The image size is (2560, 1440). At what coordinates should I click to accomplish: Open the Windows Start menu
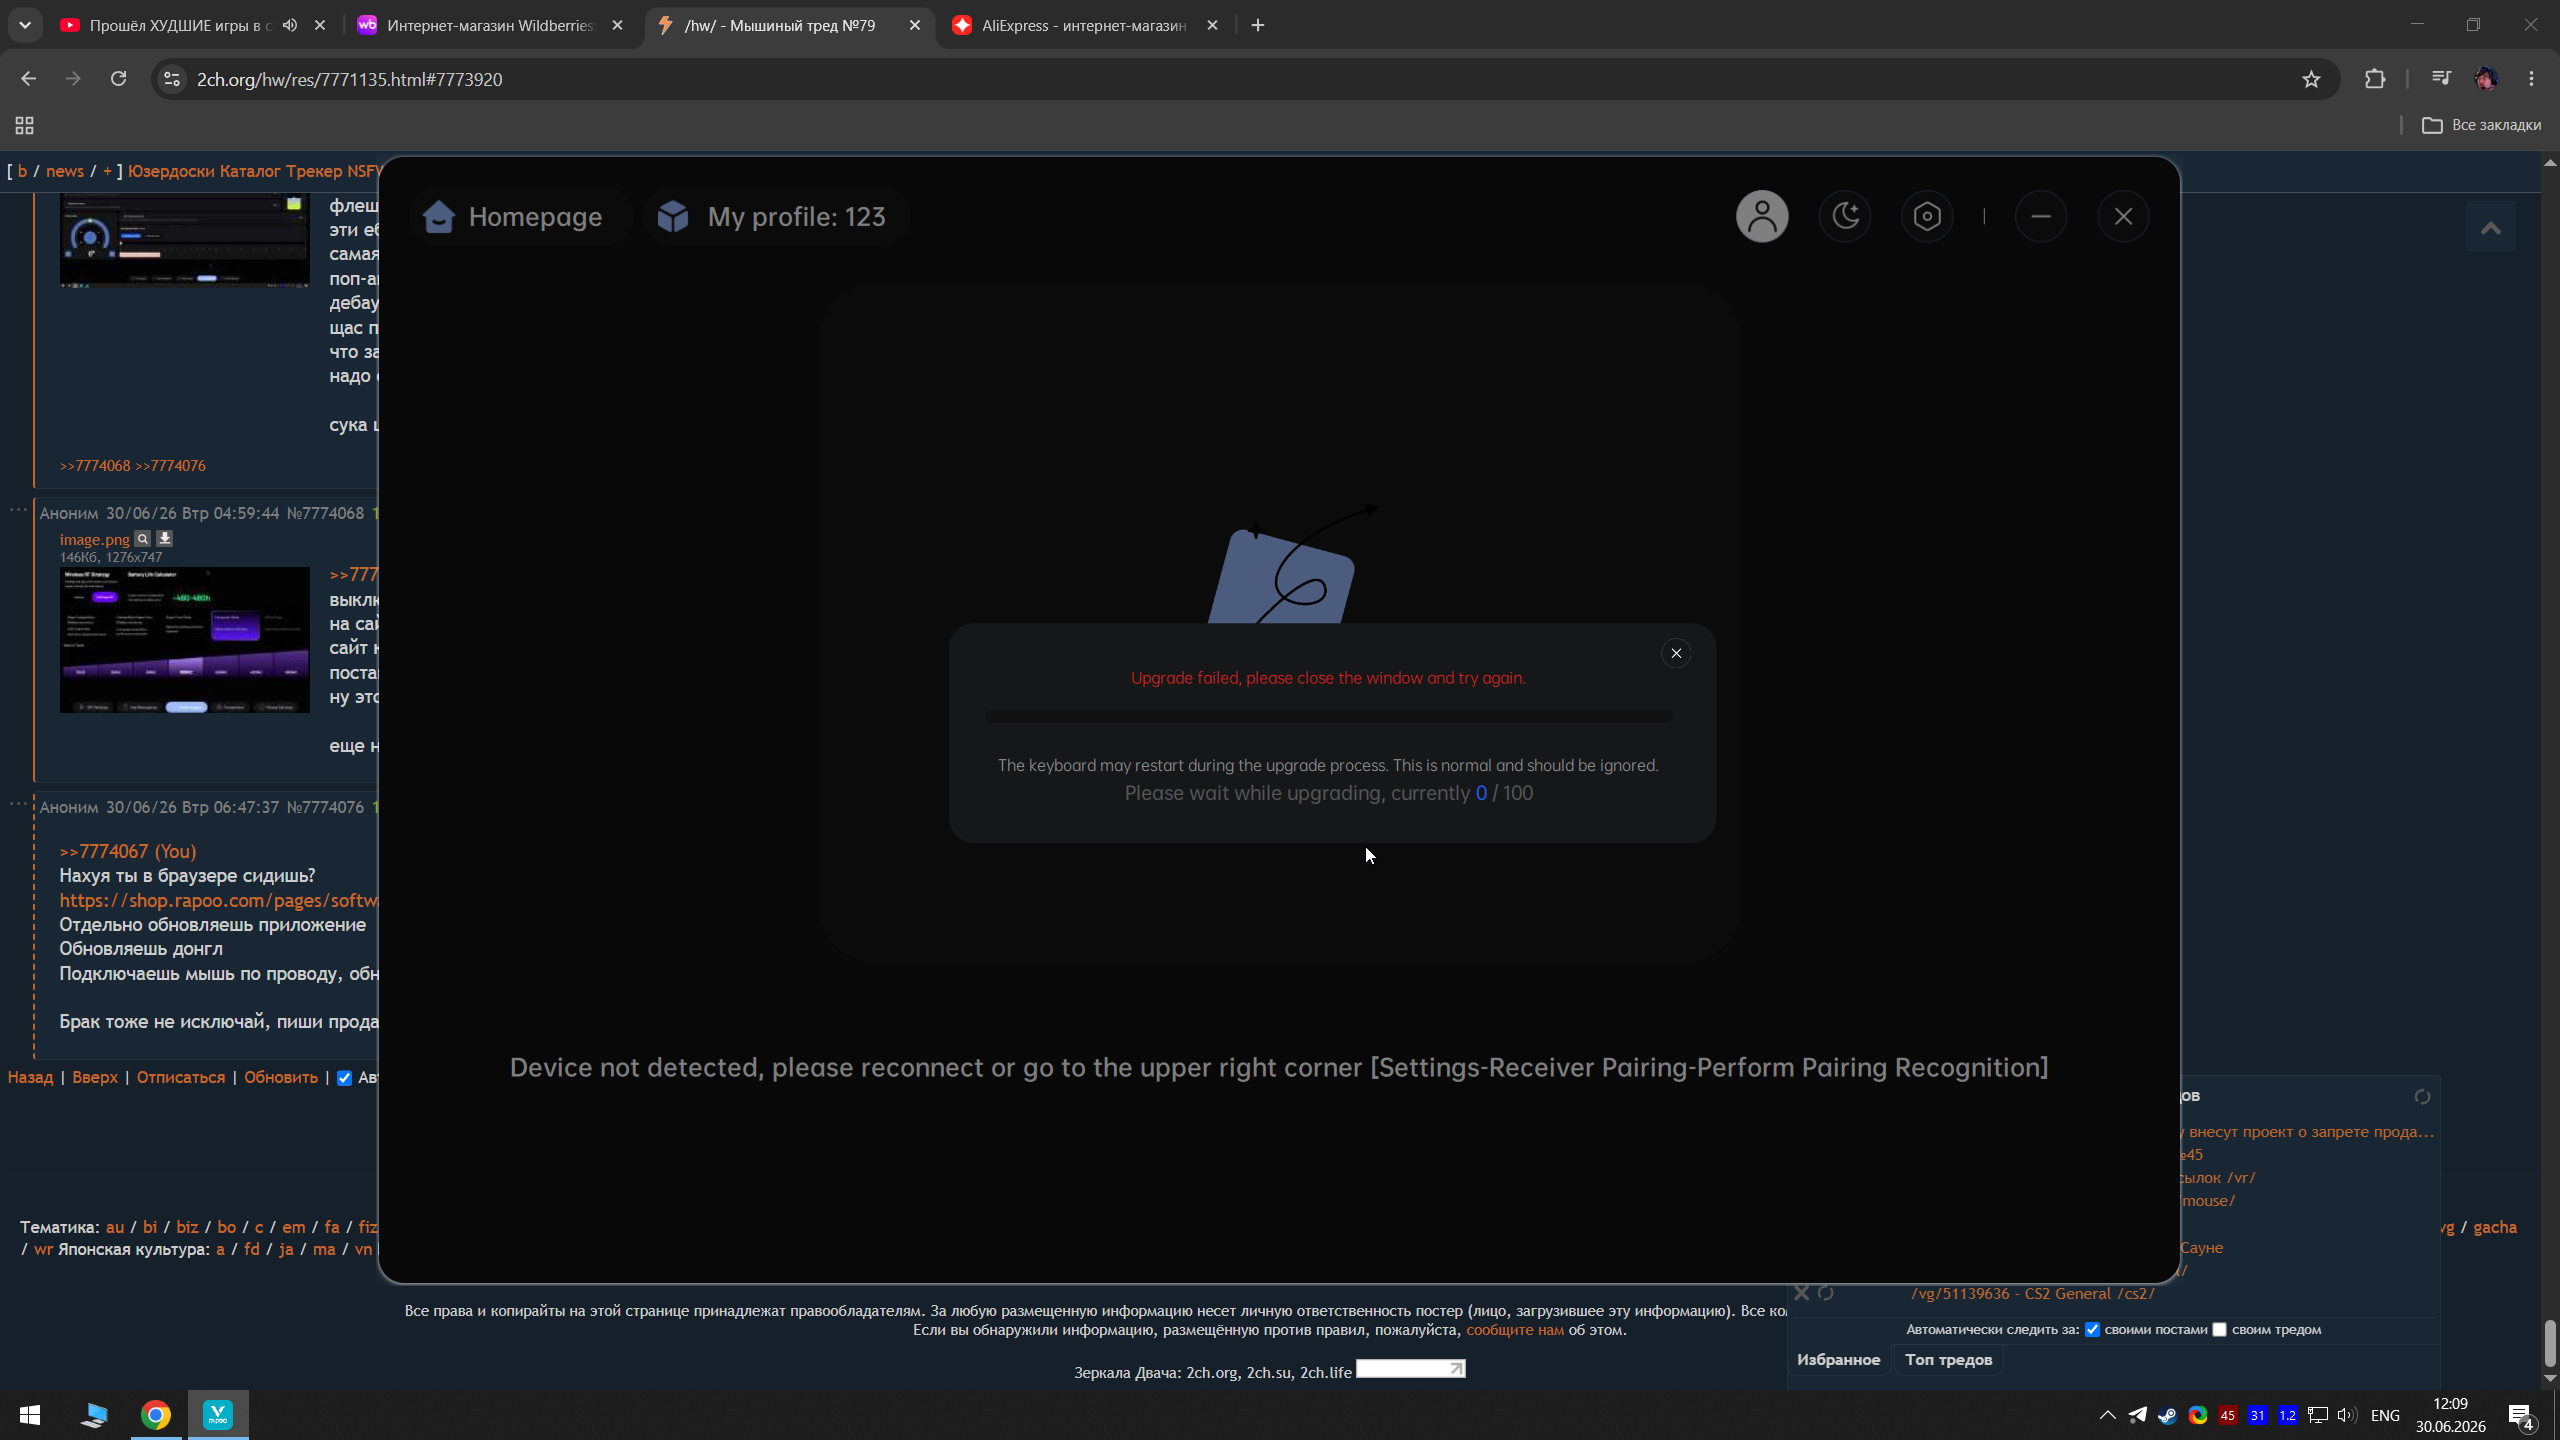click(x=30, y=1415)
